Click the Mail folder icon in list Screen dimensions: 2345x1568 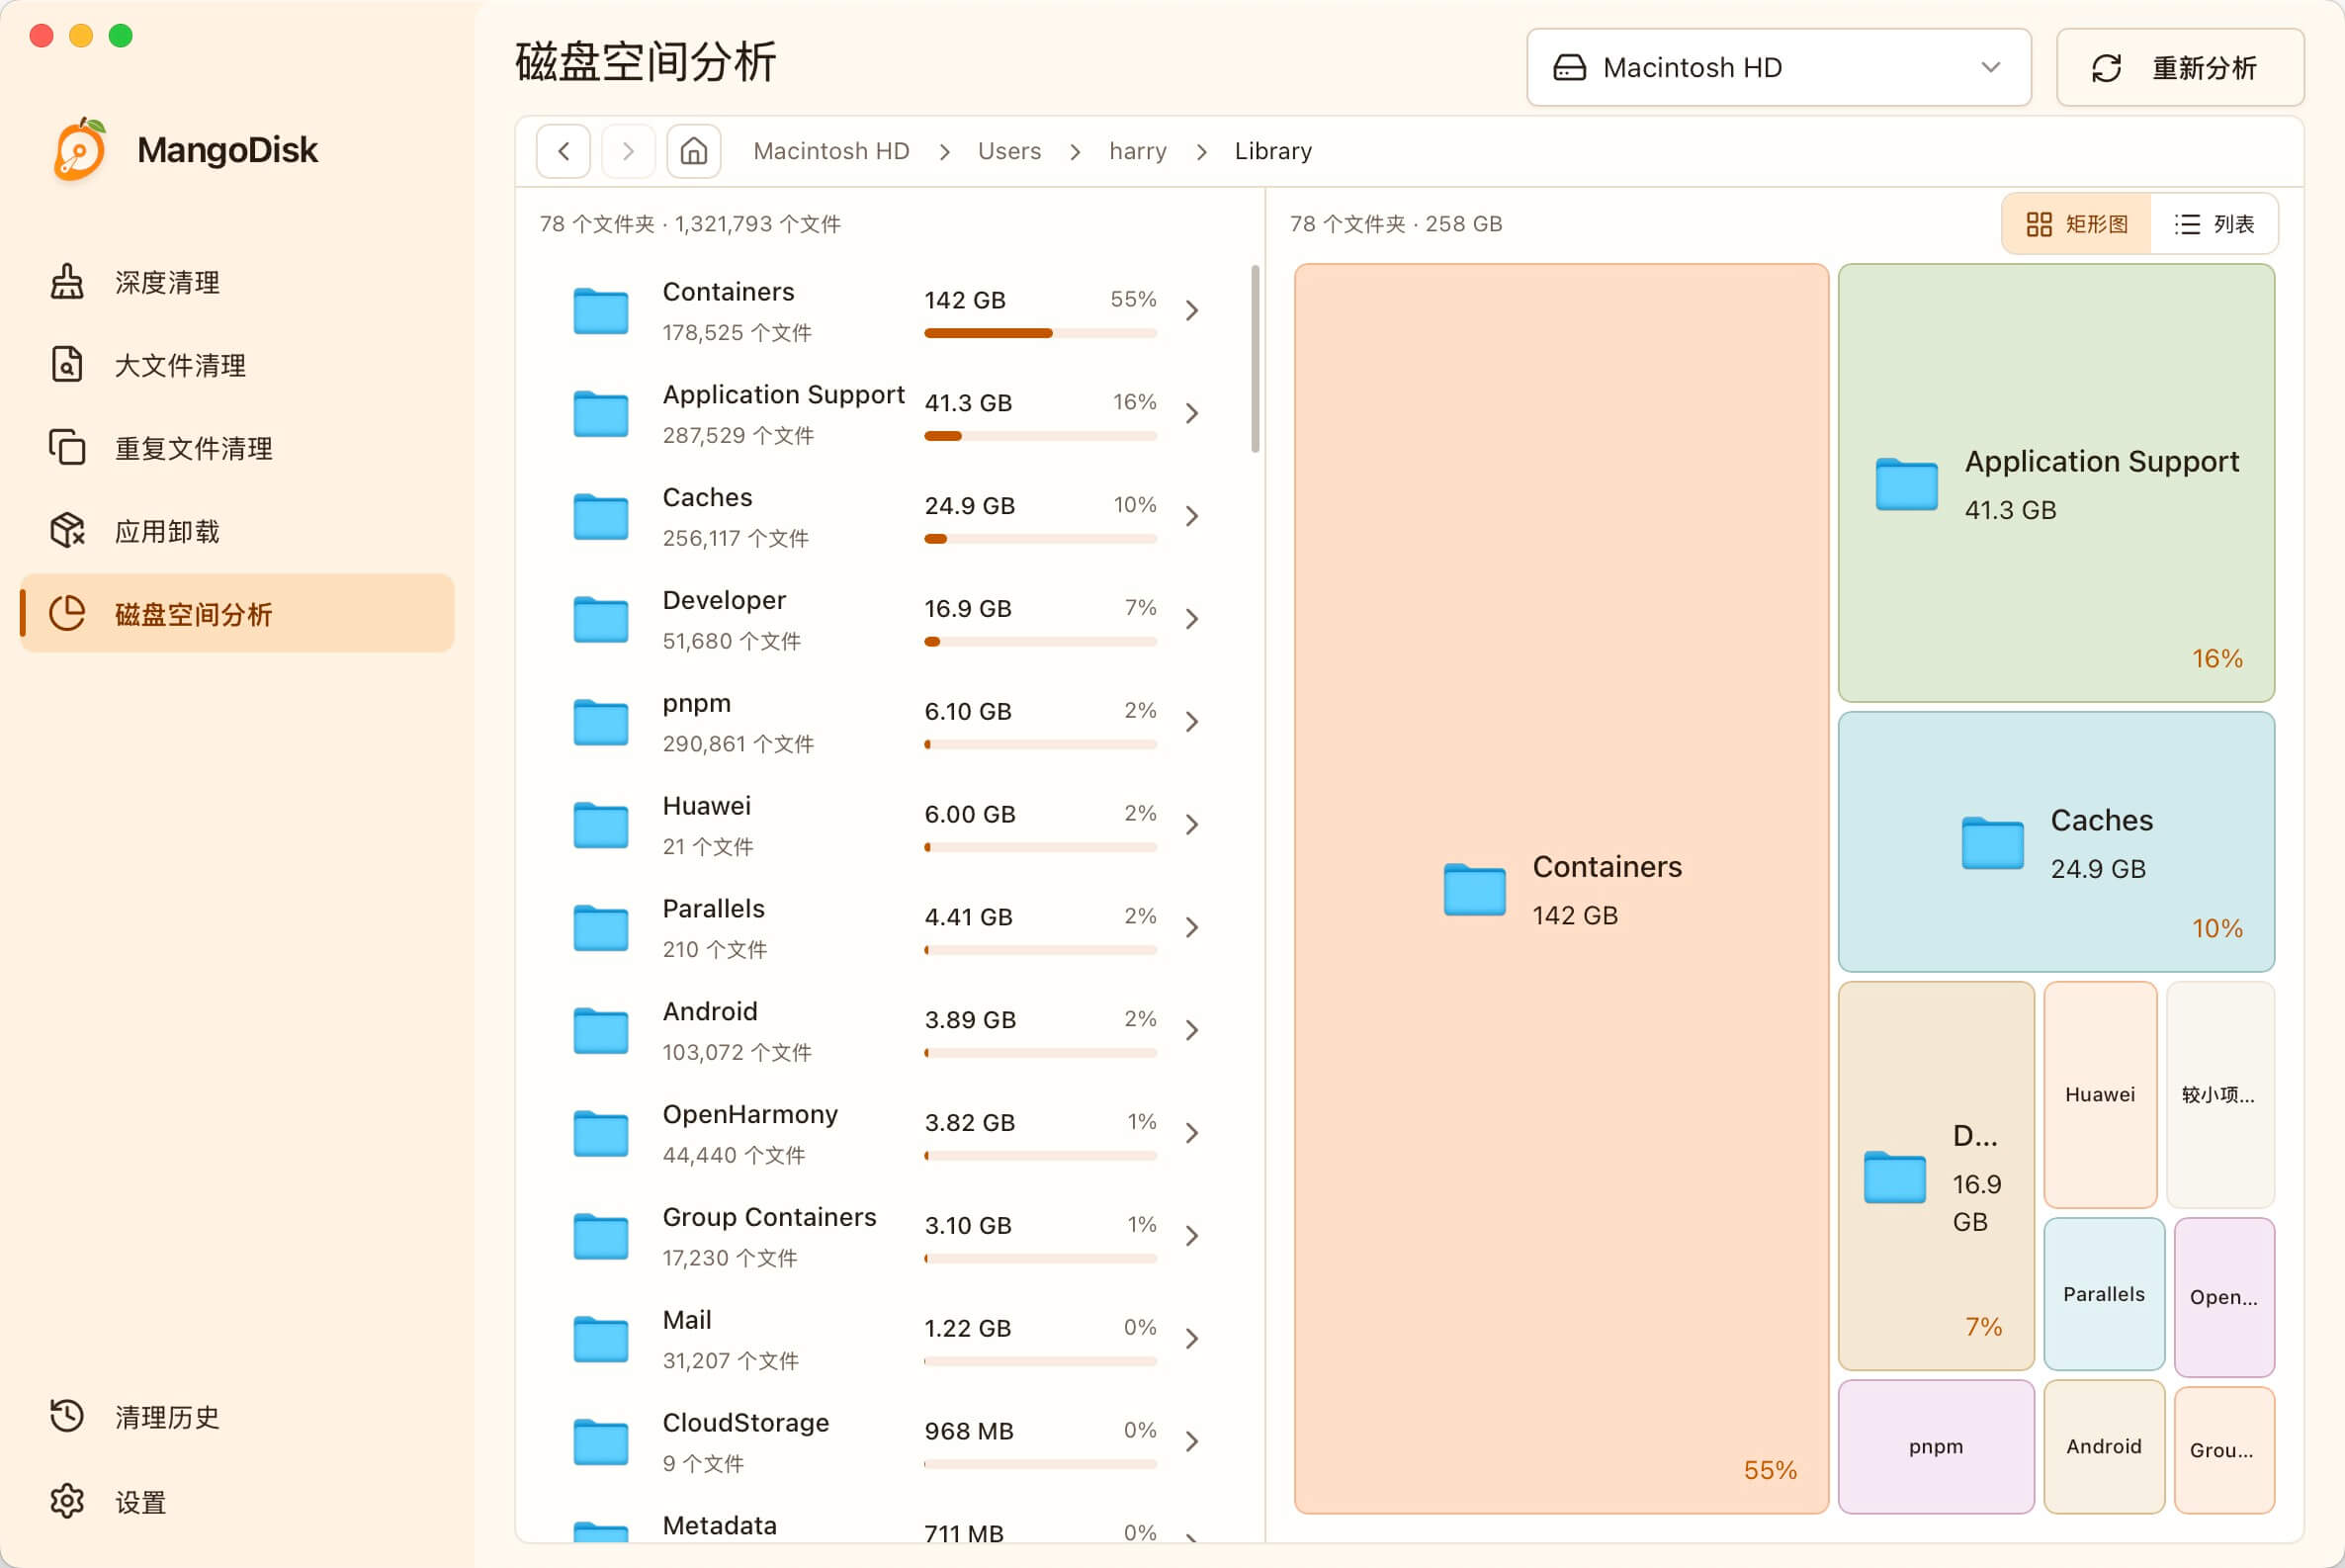pos(600,1340)
